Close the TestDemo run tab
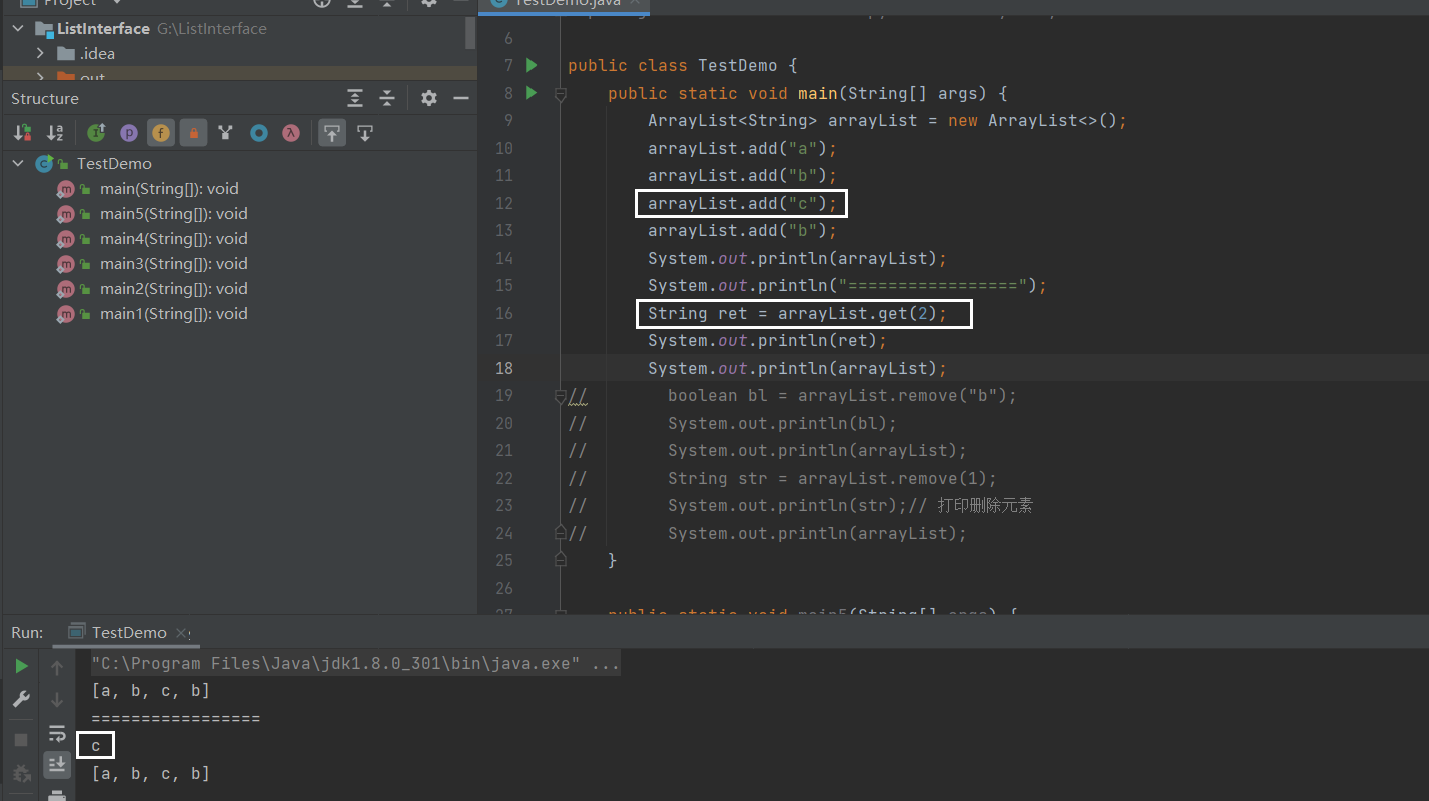 pos(182,633)
